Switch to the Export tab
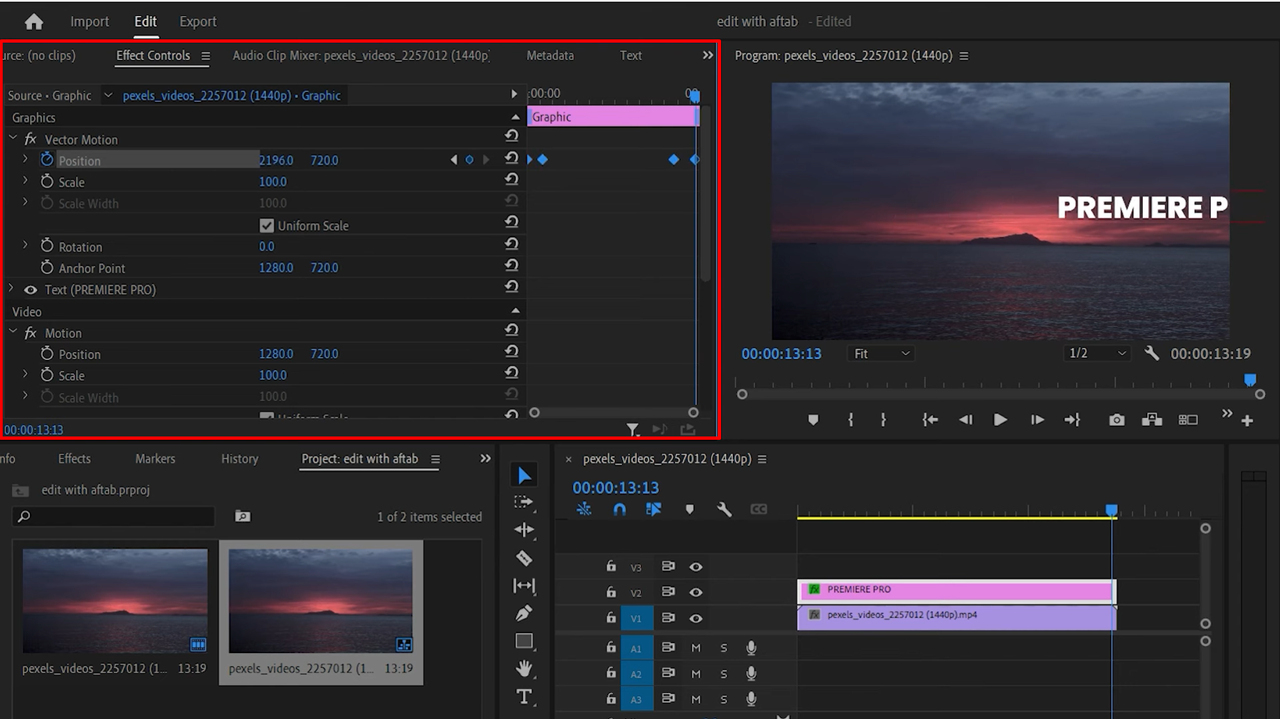1280x719 pixels. [198, 21]
